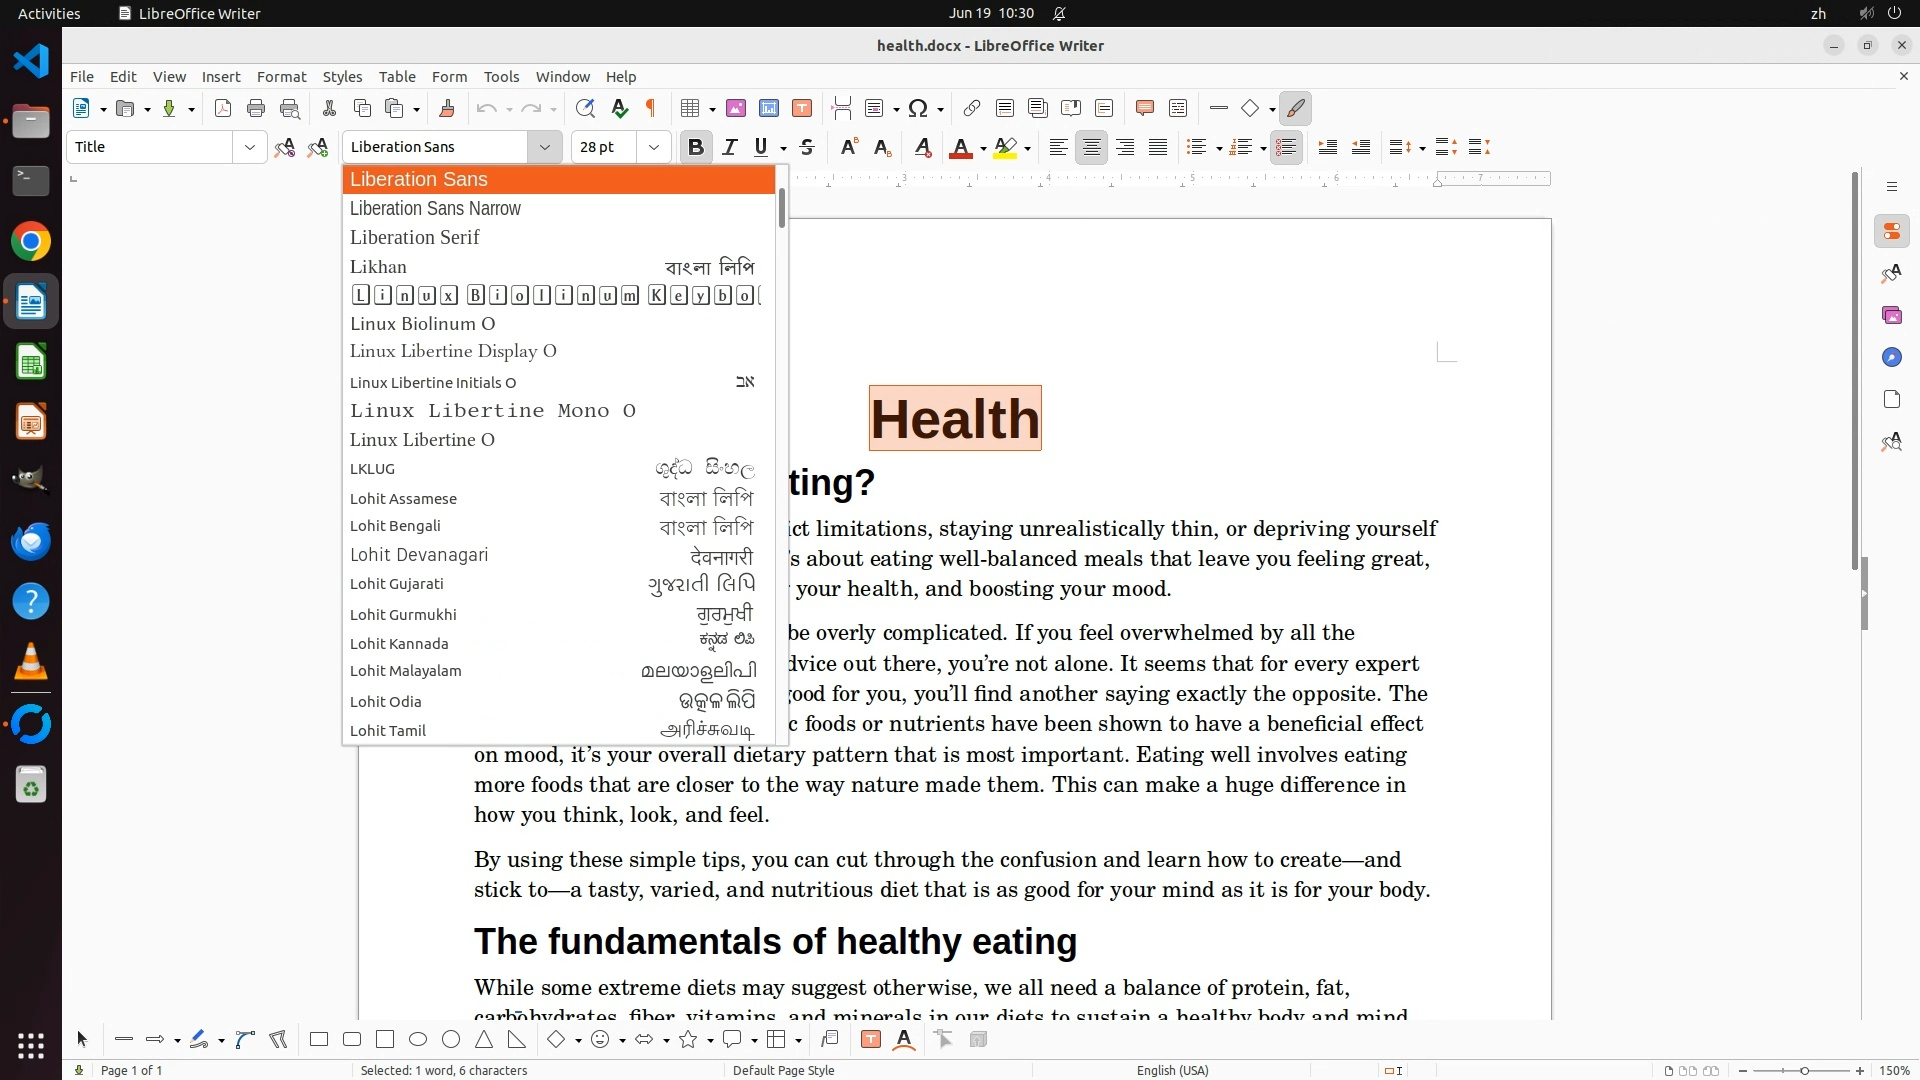Screen dimensions: 1920x1080
Task: Open font color dropdown arrow
Action: (x=983, y=149)
